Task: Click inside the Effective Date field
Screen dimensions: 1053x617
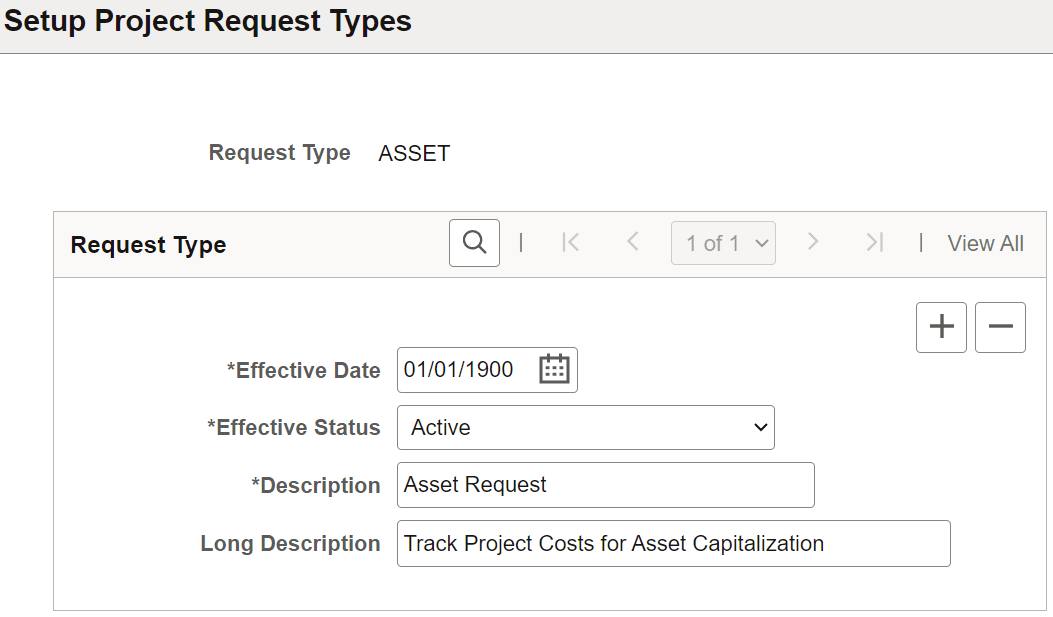Action: (x=470, y=369)
